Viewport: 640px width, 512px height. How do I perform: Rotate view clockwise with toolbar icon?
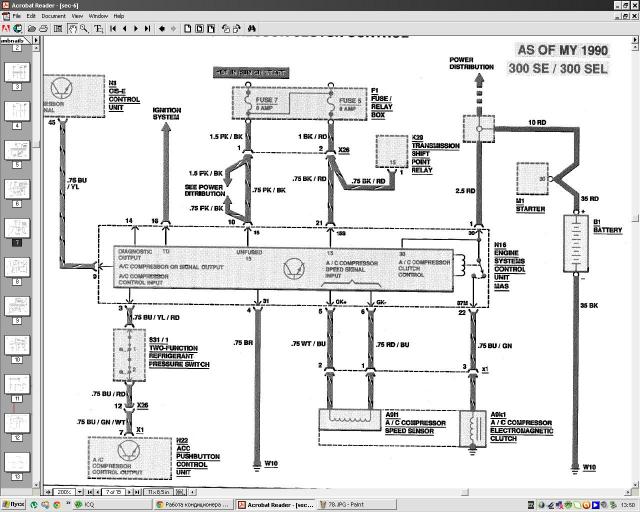coord(237,29)
